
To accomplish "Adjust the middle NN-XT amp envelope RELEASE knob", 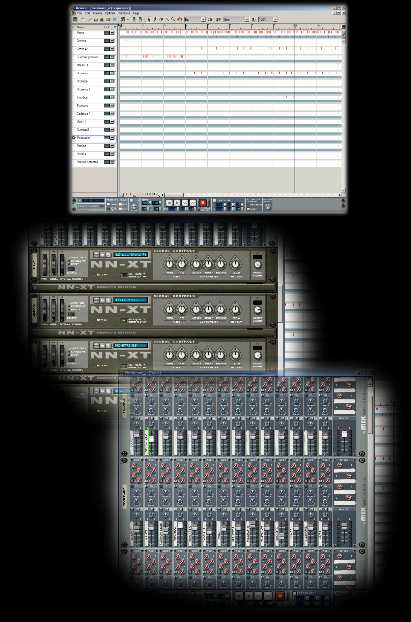I will click(221, 310).
